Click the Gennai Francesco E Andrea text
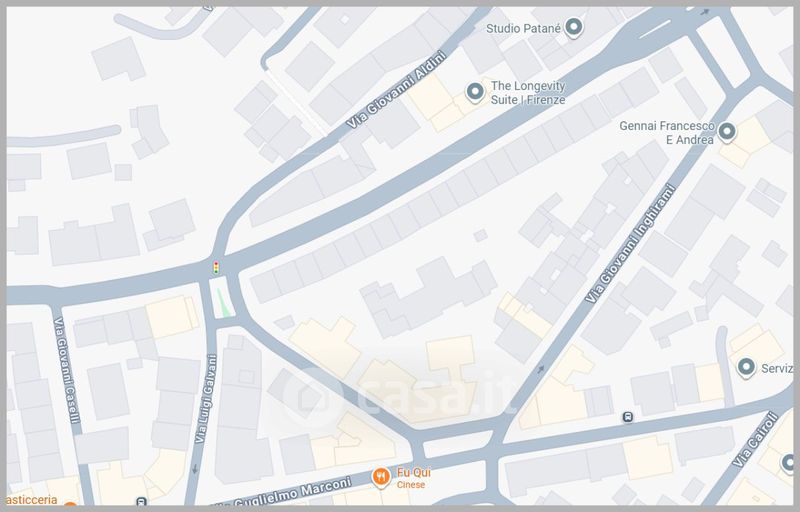Viewport: 800px width, 512px height. tap(667, 133)
